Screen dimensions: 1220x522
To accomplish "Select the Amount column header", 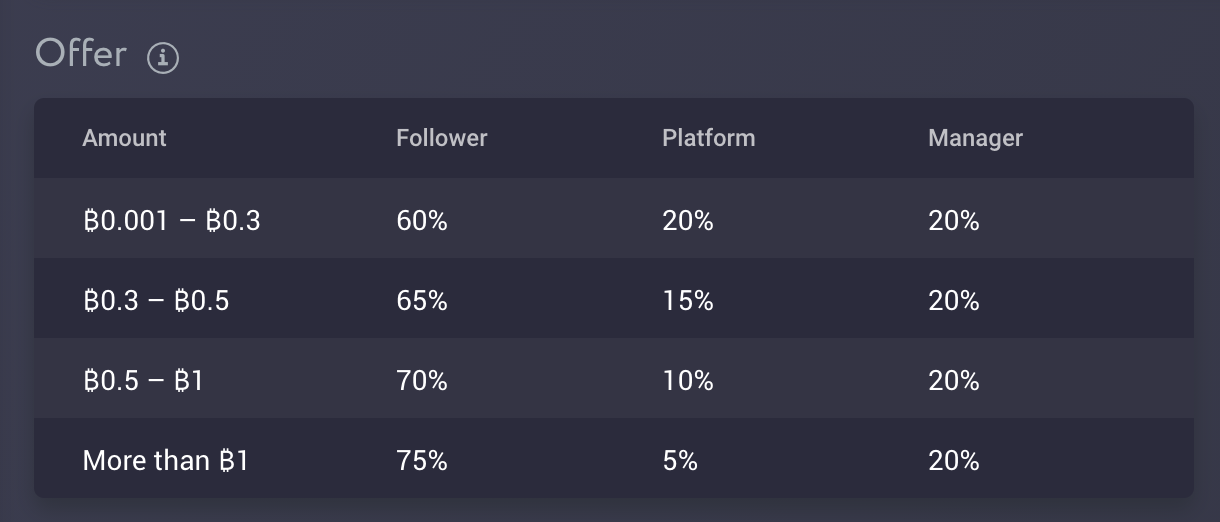I will point(124,138).
